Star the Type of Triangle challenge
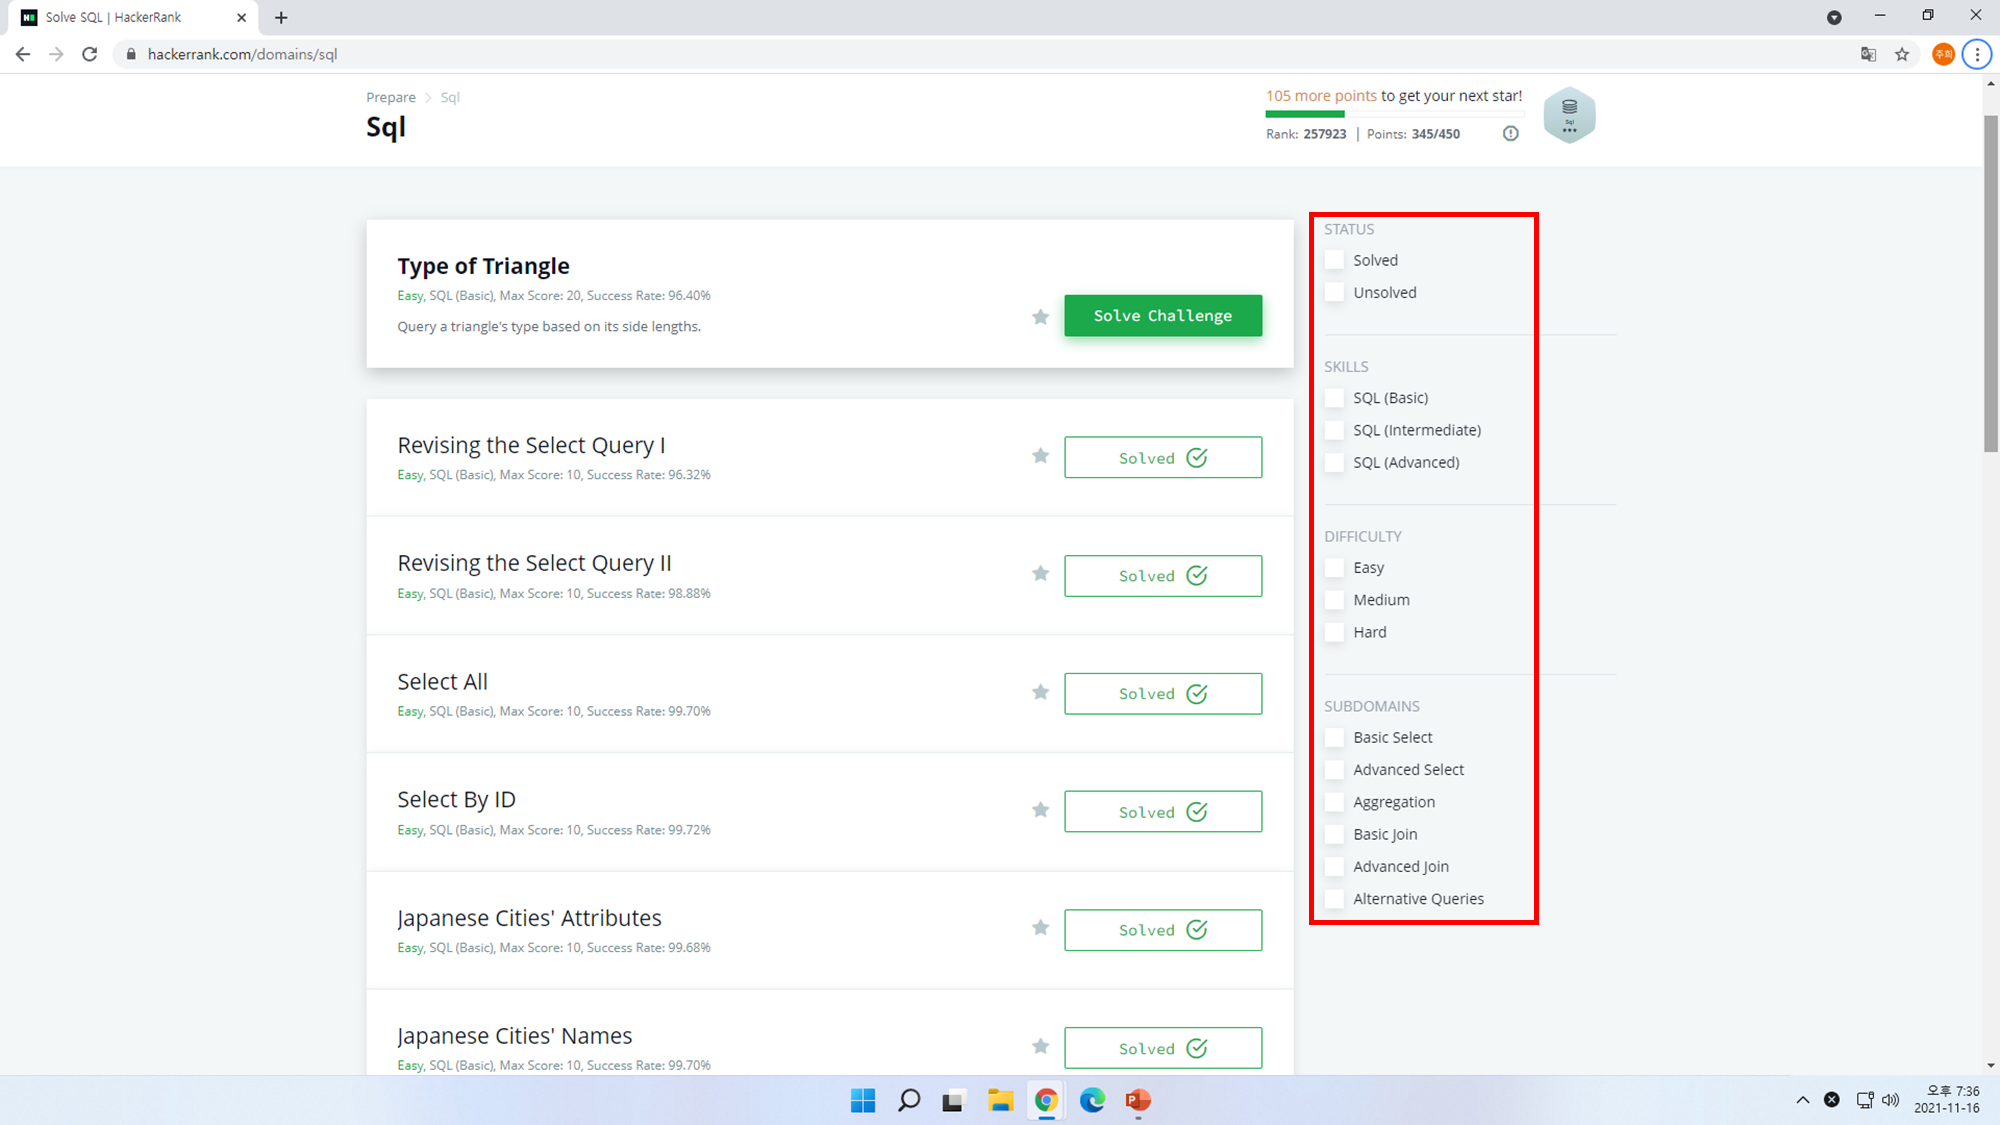 tap(1040, 317)
